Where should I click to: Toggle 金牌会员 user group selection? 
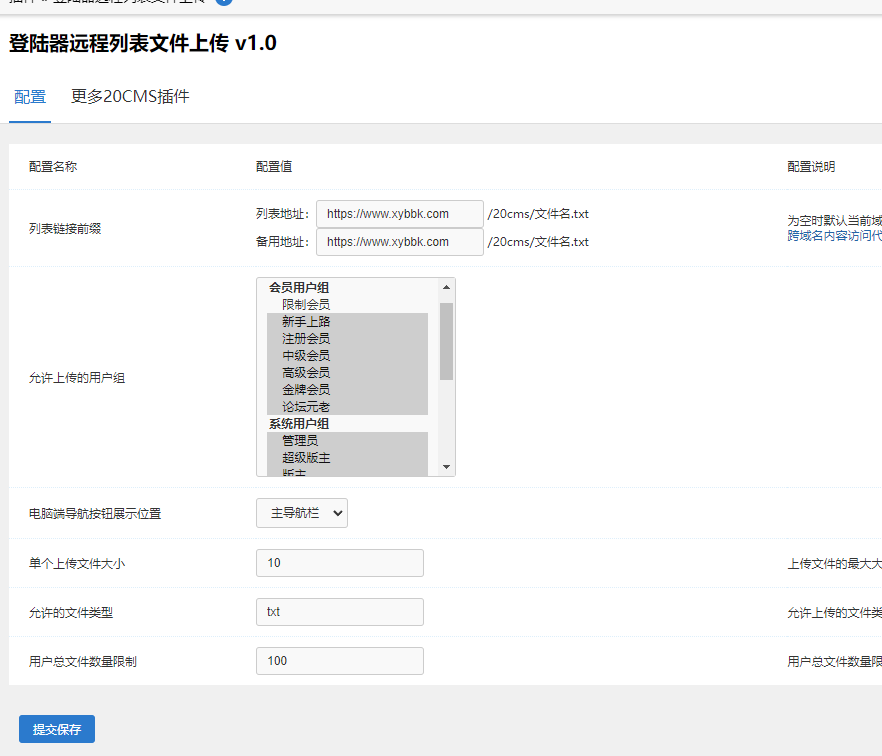(305, 389)
